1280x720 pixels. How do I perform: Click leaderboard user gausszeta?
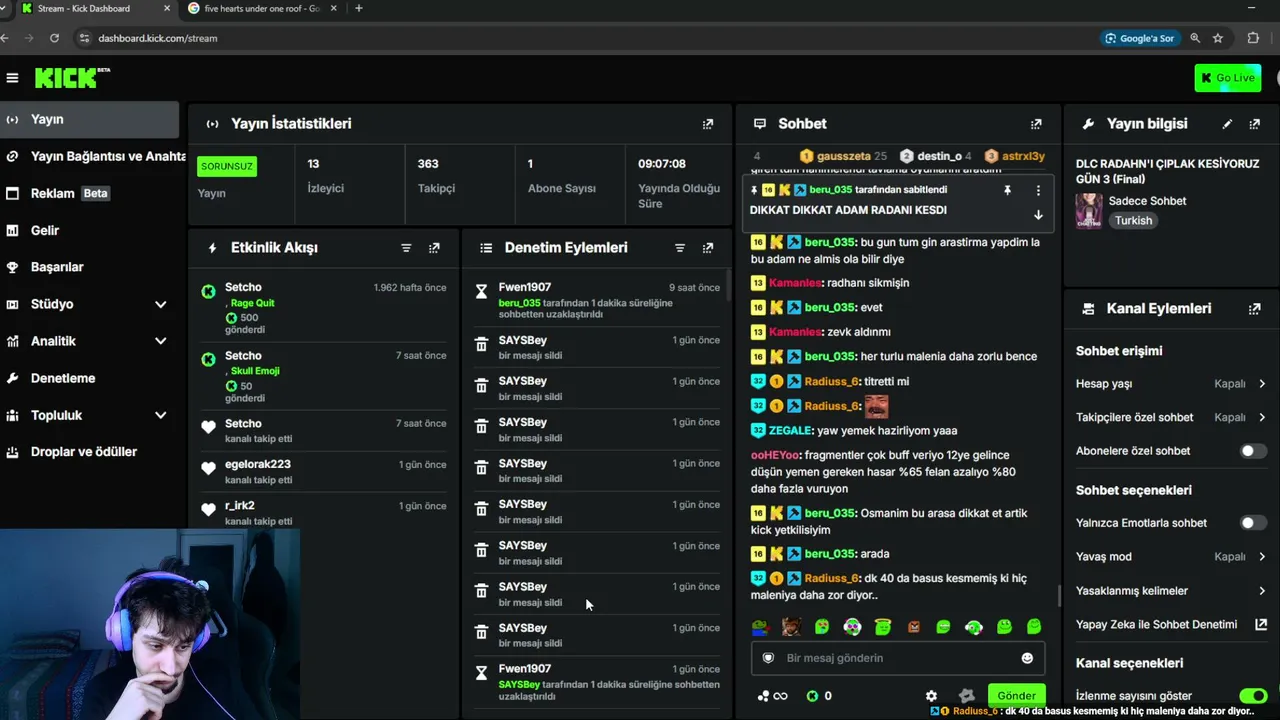click(x=844, y=156)
